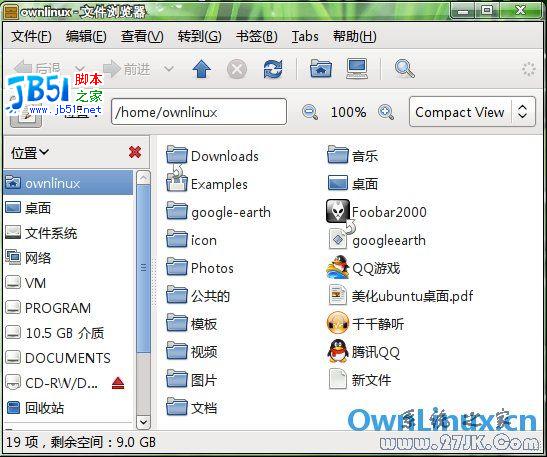The image size is (547, 457).
Task: Select DOCUMENTS drive in sidebar
Action: (58, 358)
